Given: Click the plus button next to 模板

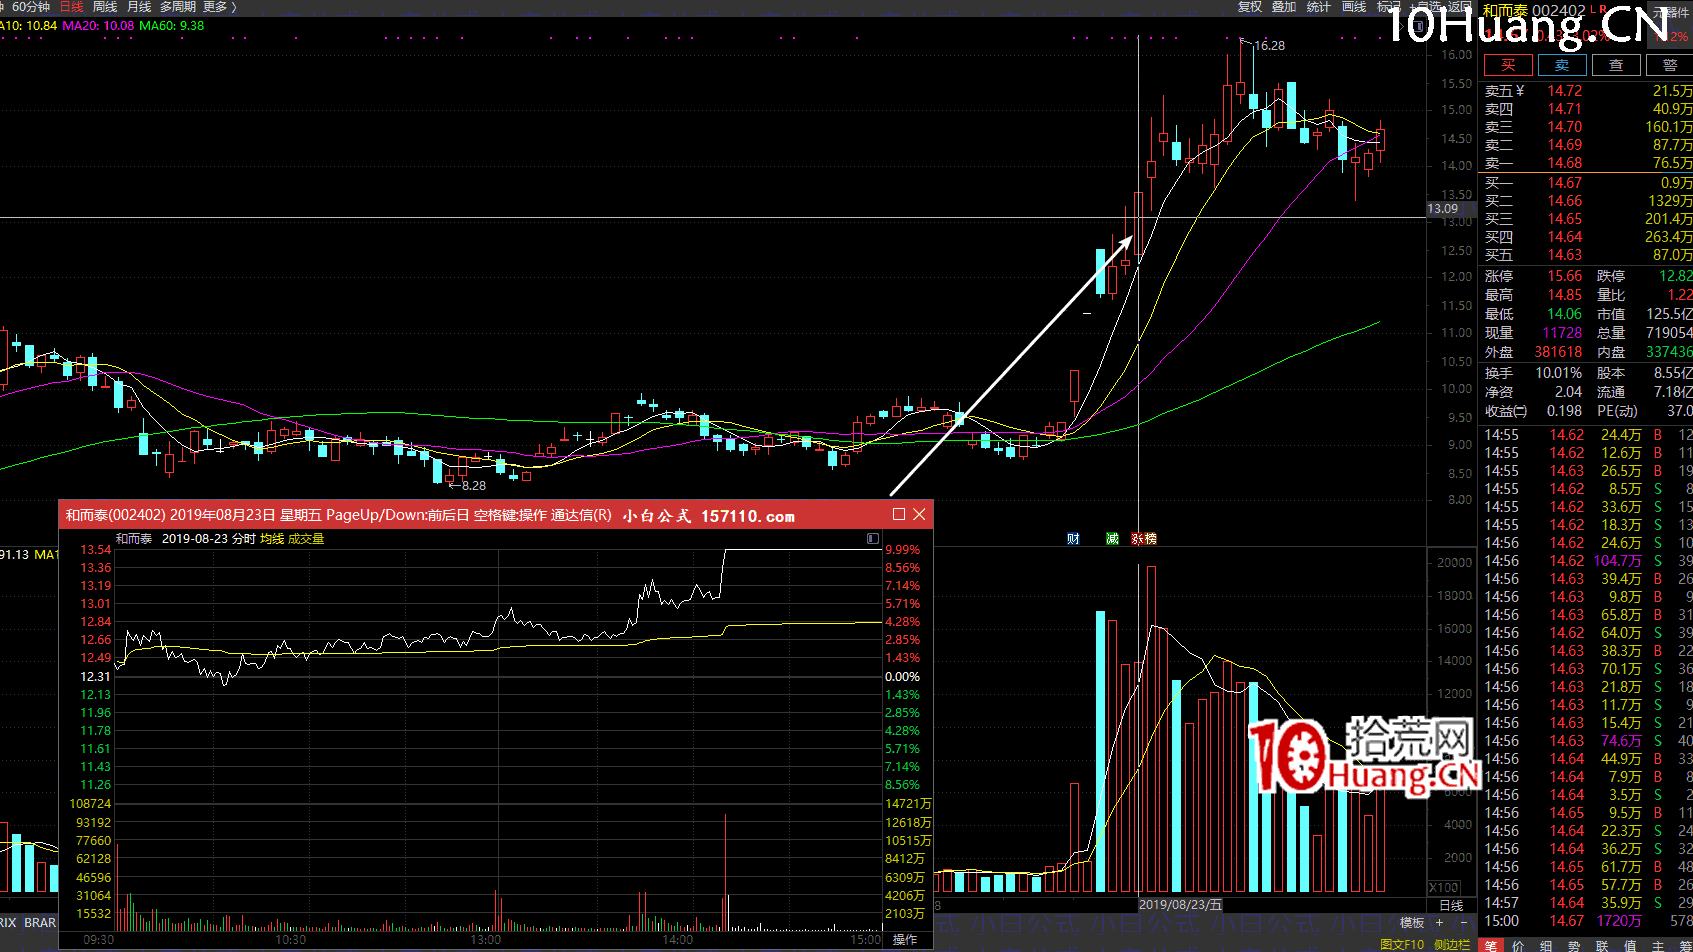Looking at the screenshot, I should point(1440,923).
